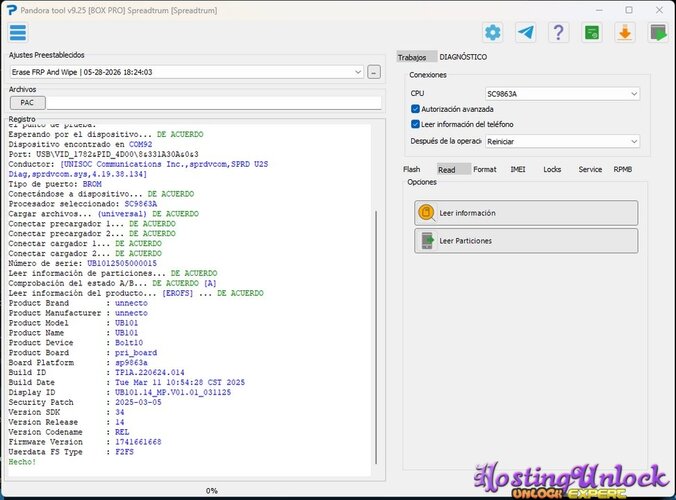Switch to the DIAGNÓSTICO tab
676x500 pixels.
click(463, 57)
